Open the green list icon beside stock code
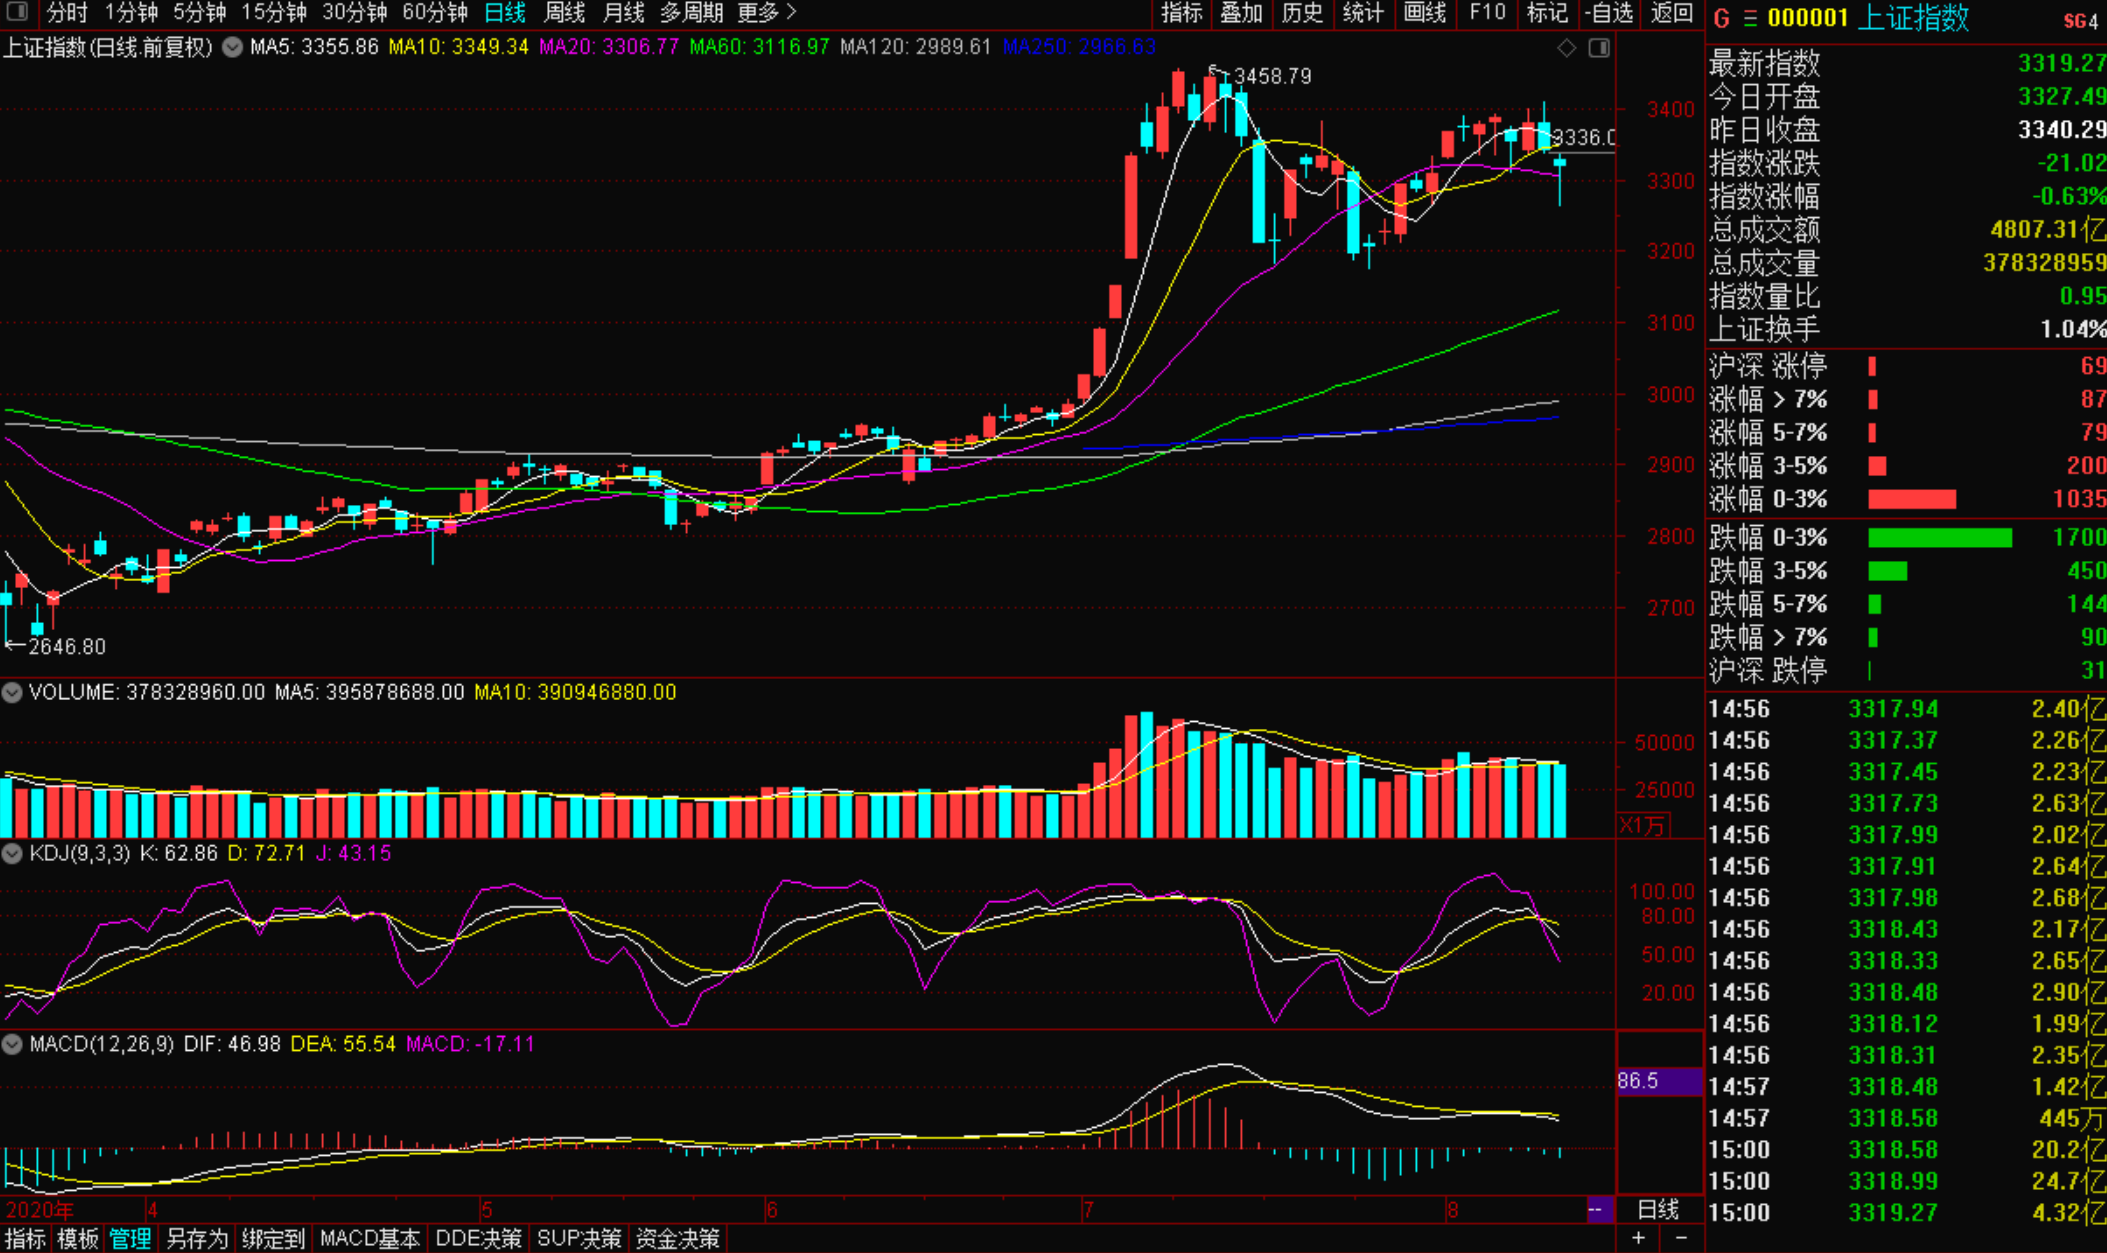This screenshot has height=1253, width=2107. click(1750, 19)
